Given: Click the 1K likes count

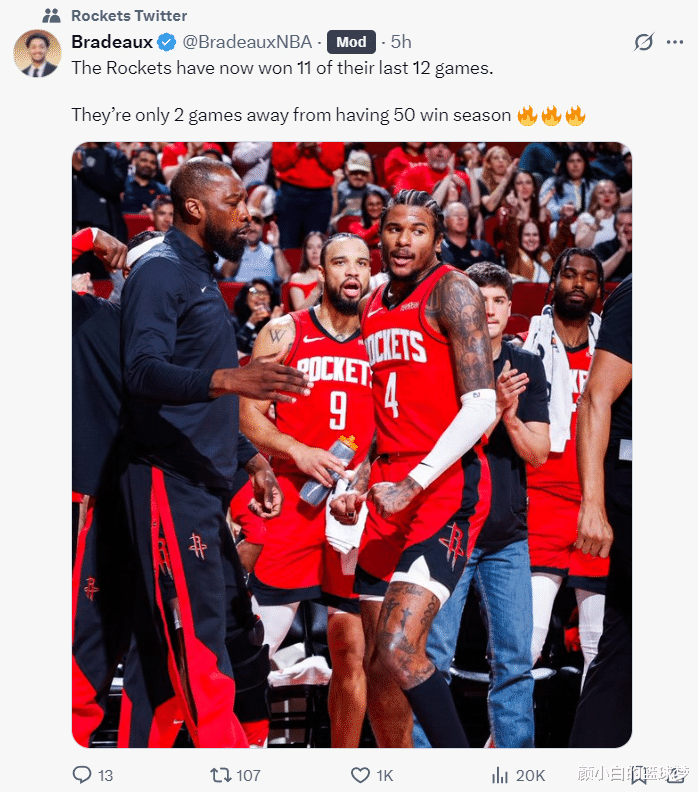Looking at the screenshot, I should tap(384, 775).
